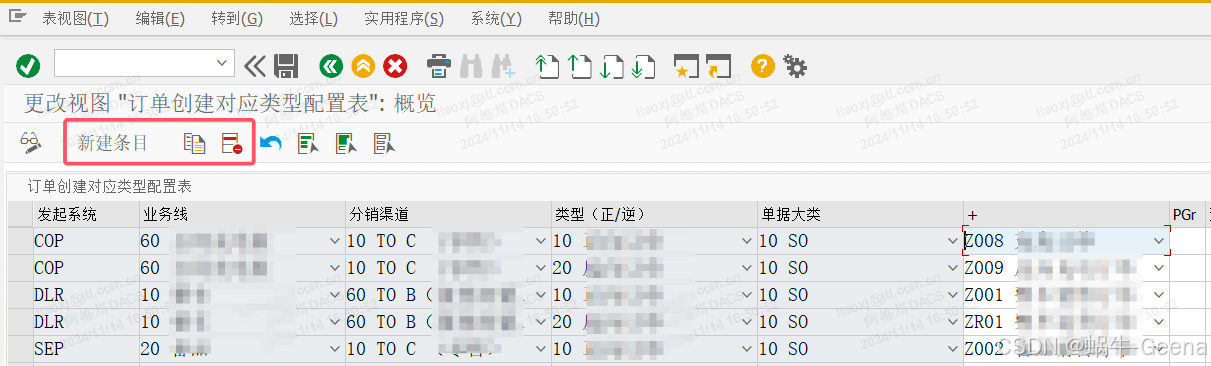
Task: Go back with the green Back icon
Action: pos(331,67)
